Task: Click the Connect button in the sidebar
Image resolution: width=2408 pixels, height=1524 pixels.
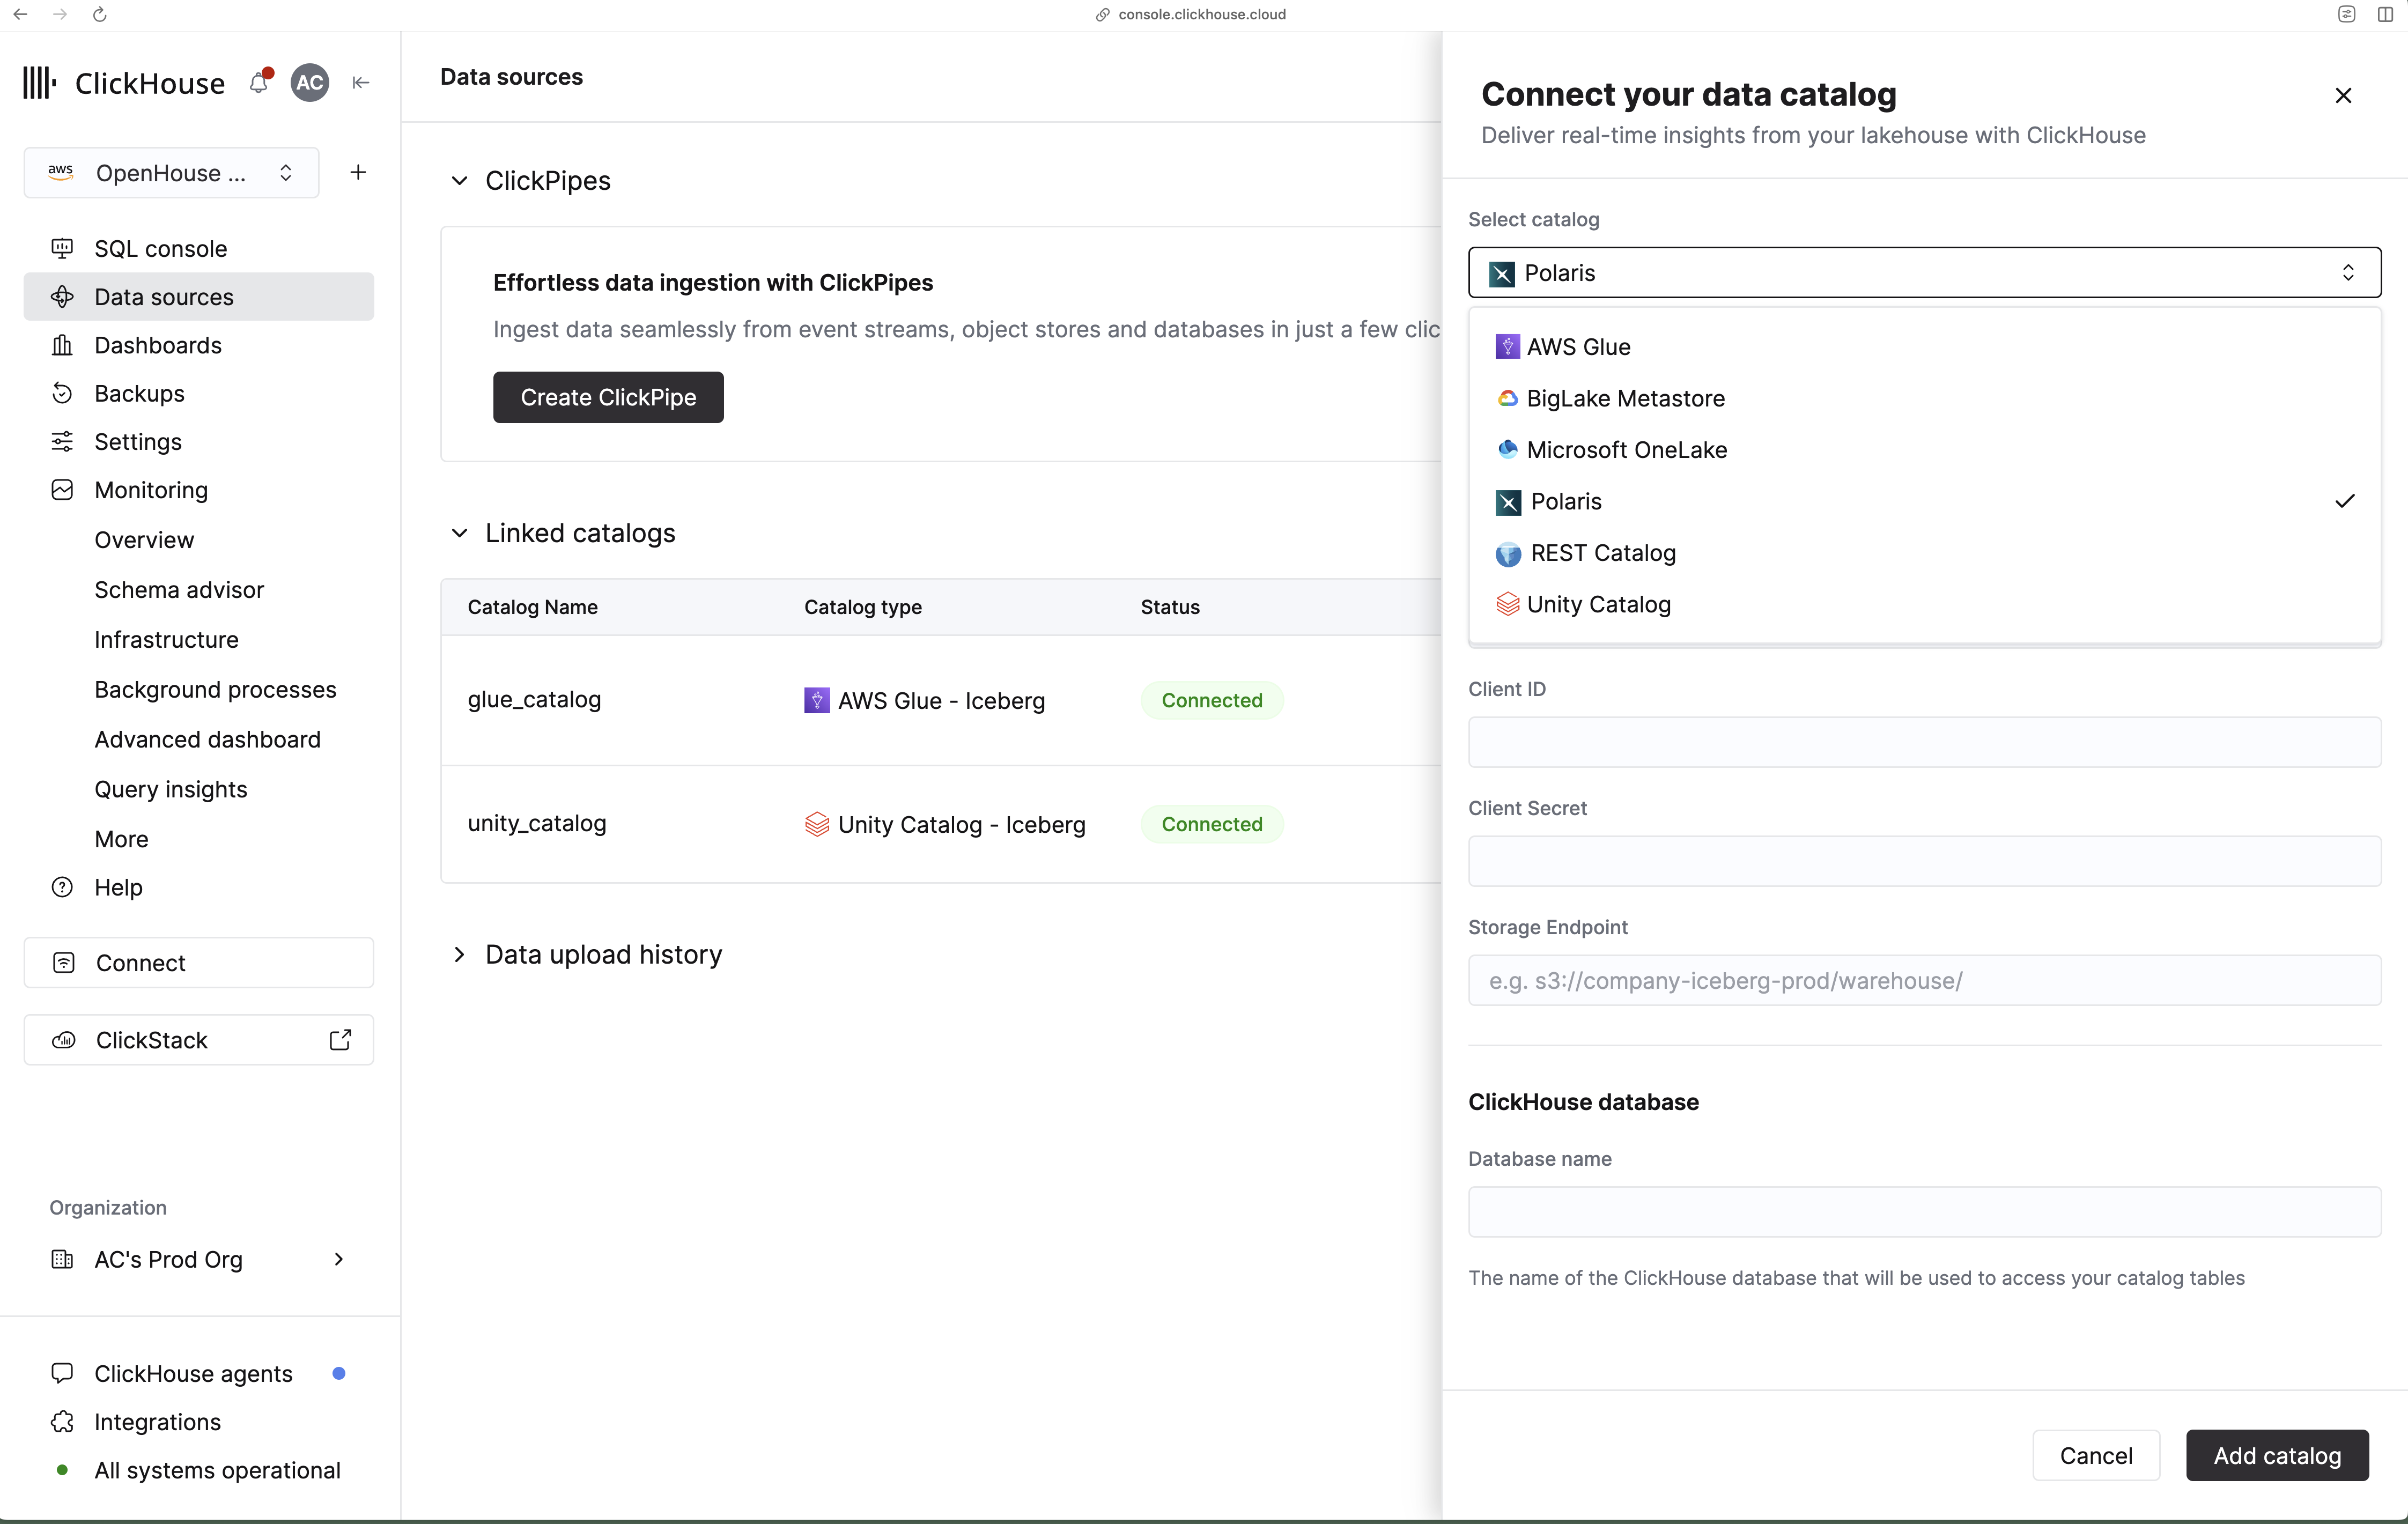Action: 199,963
